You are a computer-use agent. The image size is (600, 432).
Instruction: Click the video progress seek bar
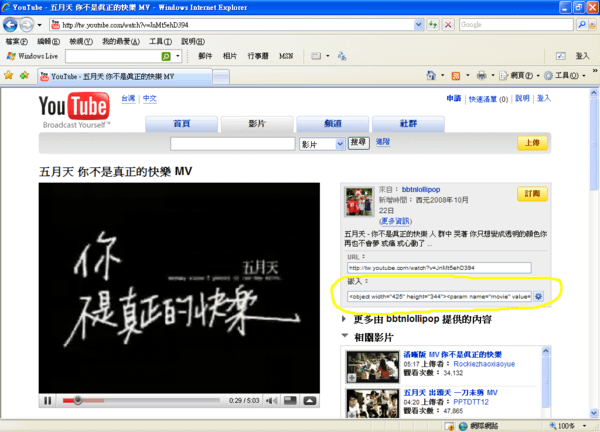click(x=141, y=401)
